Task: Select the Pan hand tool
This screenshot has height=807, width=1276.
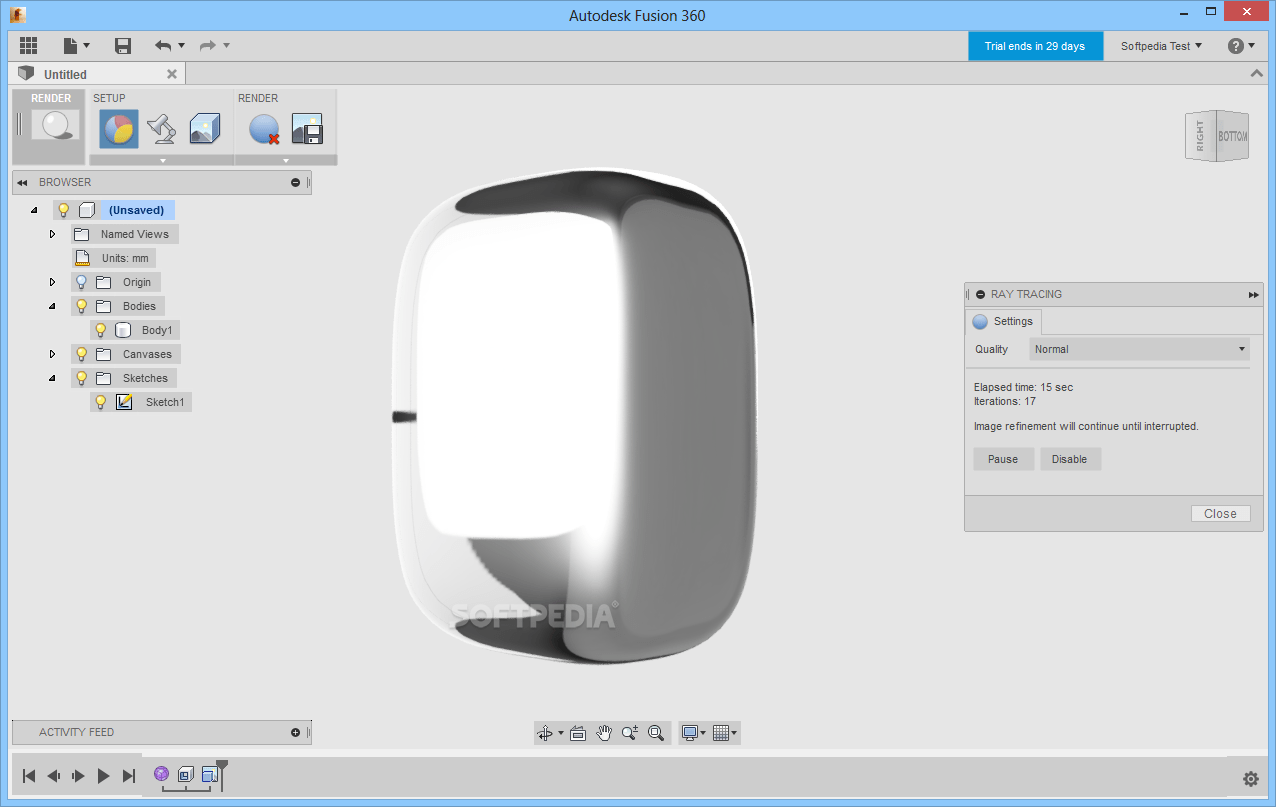Action: pyautogui.click(x=604, y=733)
